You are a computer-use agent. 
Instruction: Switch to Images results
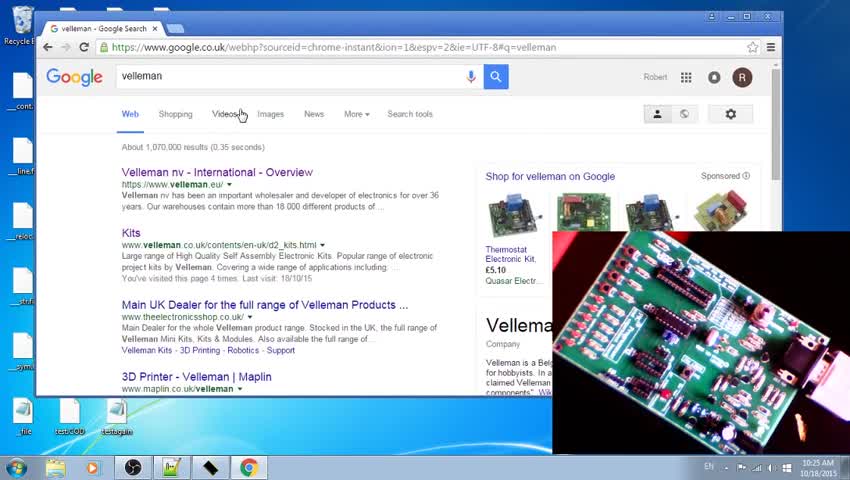(271, 114)
